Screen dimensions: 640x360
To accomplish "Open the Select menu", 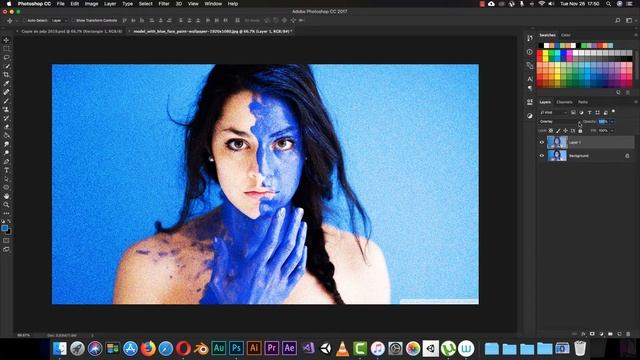I will pos(145,4).
